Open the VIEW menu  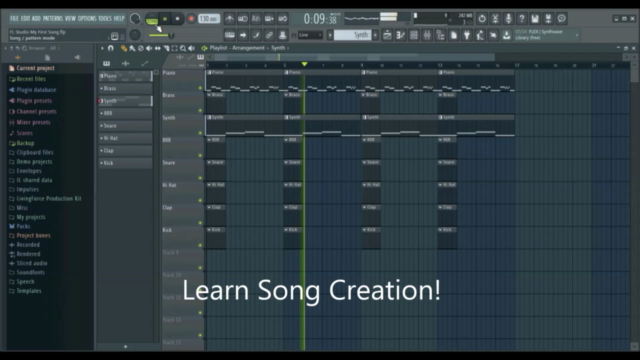pyautogui.click(x=70, y=18)
